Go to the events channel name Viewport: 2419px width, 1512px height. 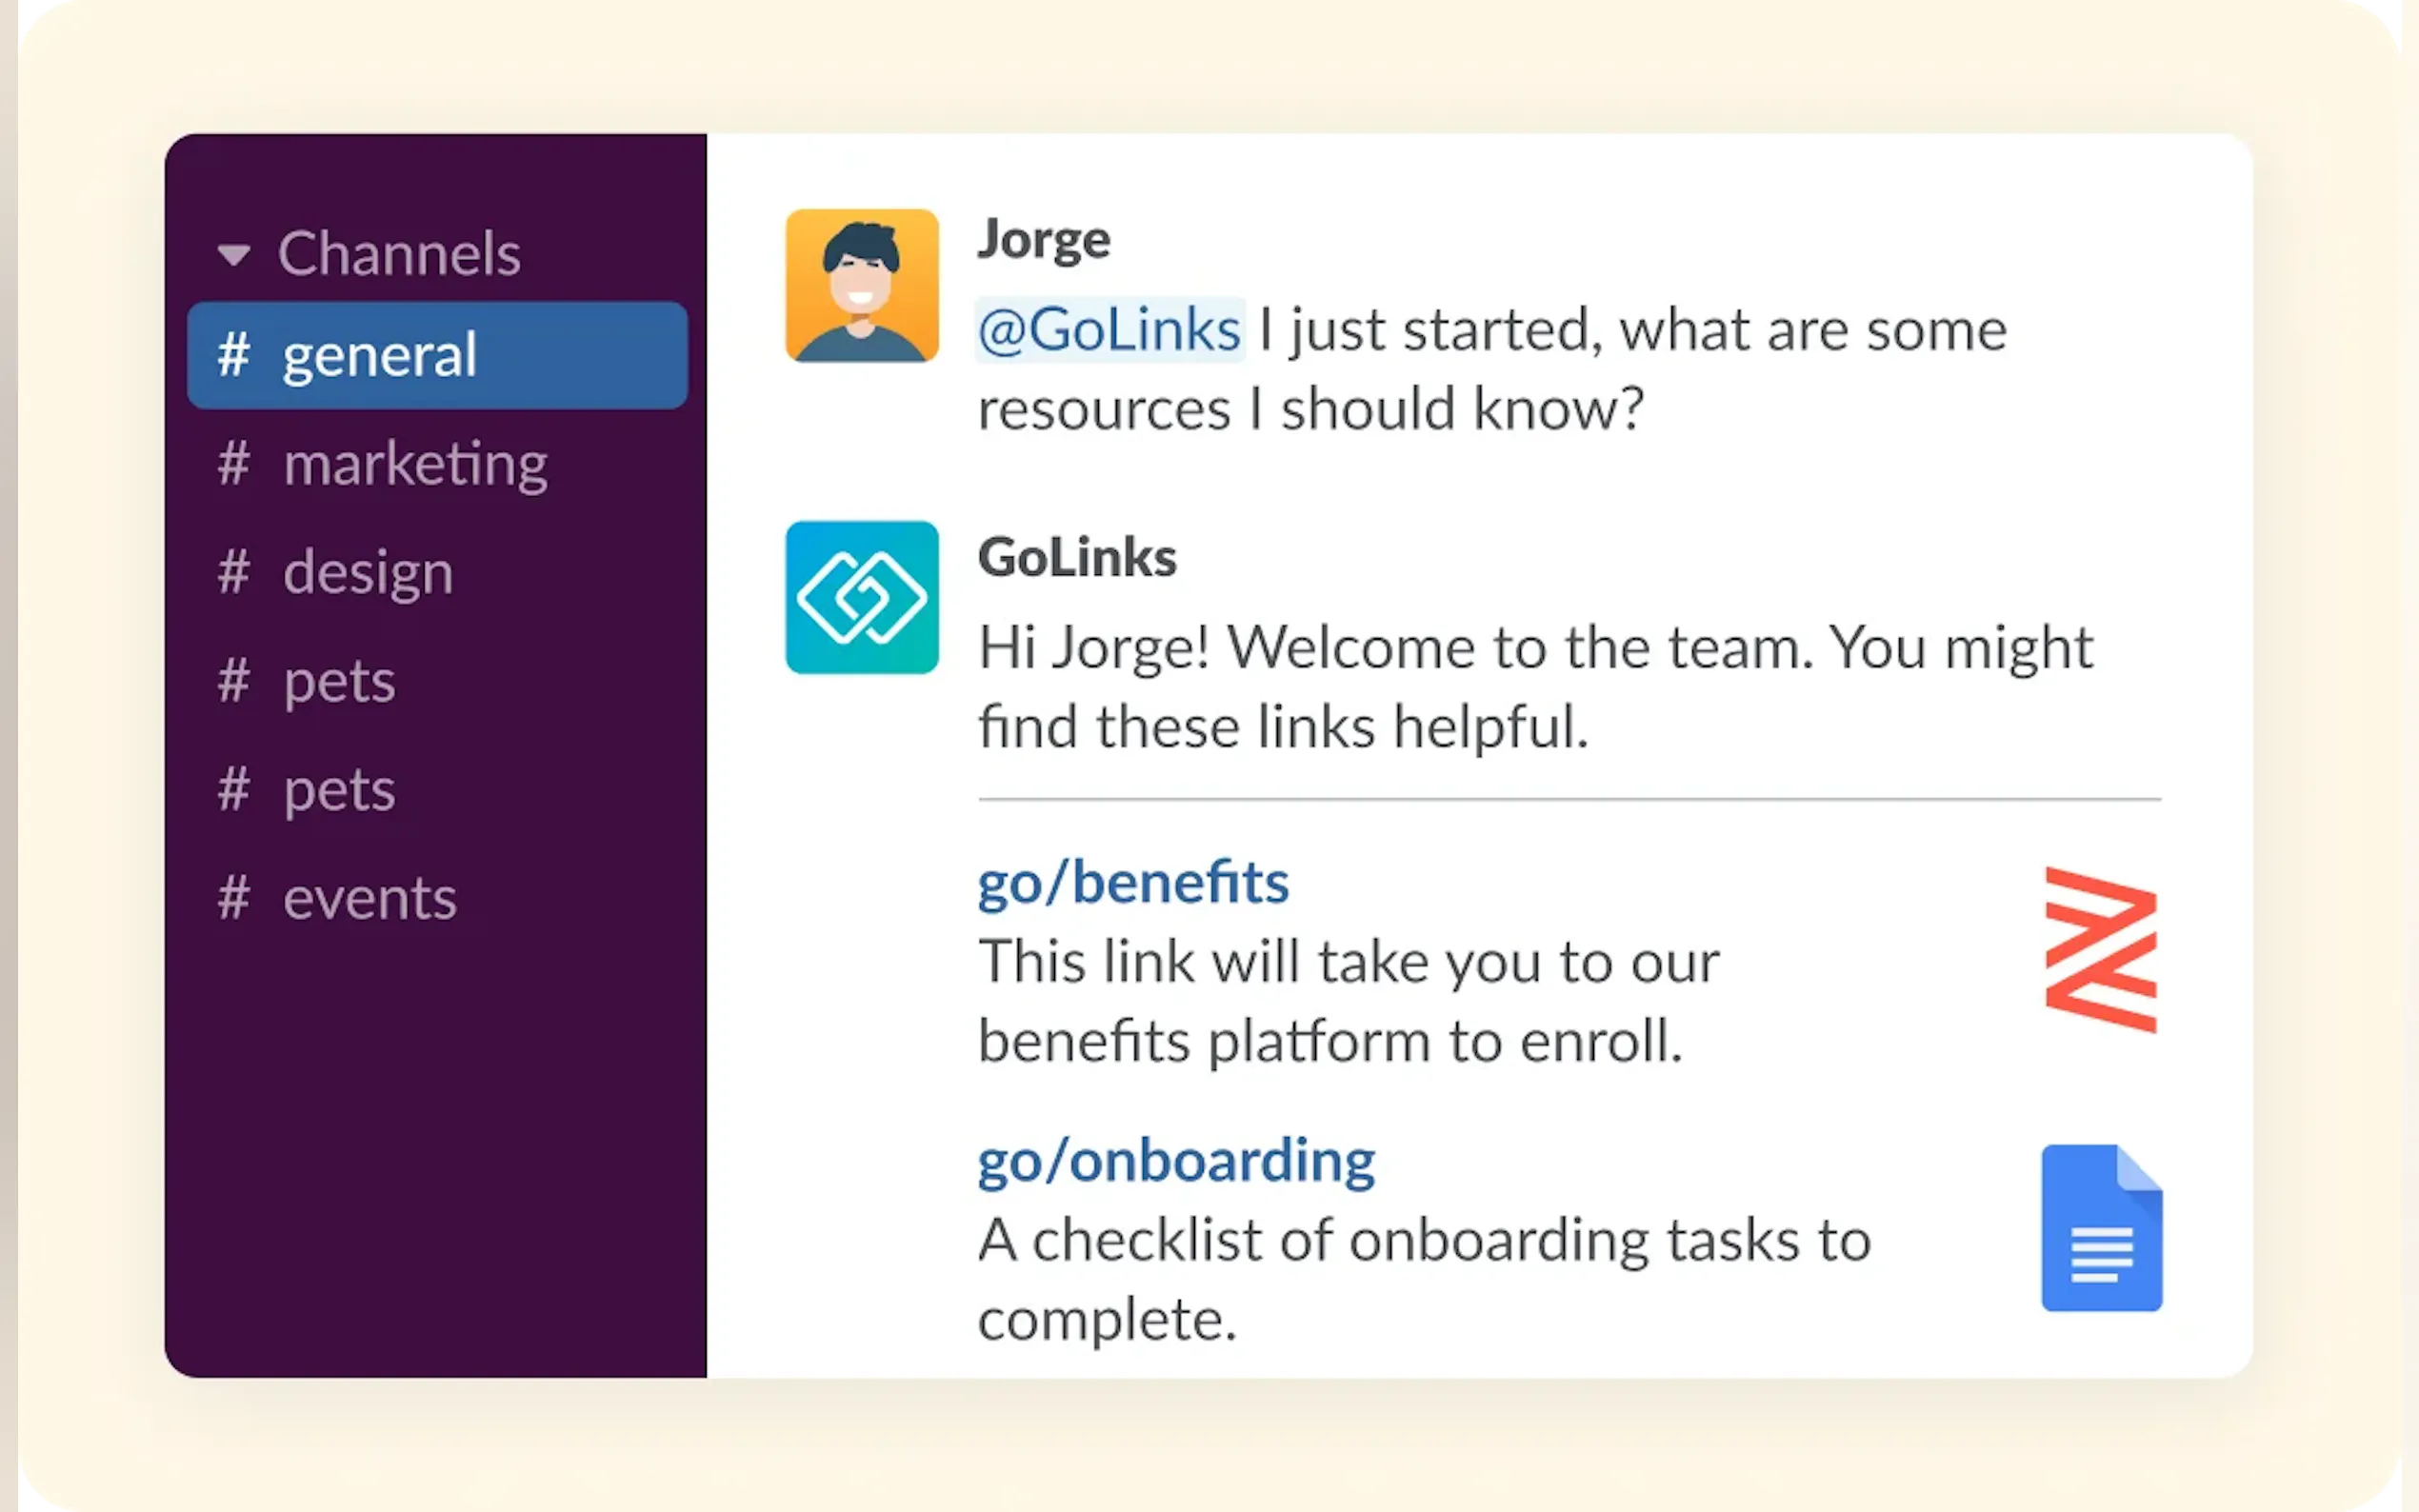point(370,898)
